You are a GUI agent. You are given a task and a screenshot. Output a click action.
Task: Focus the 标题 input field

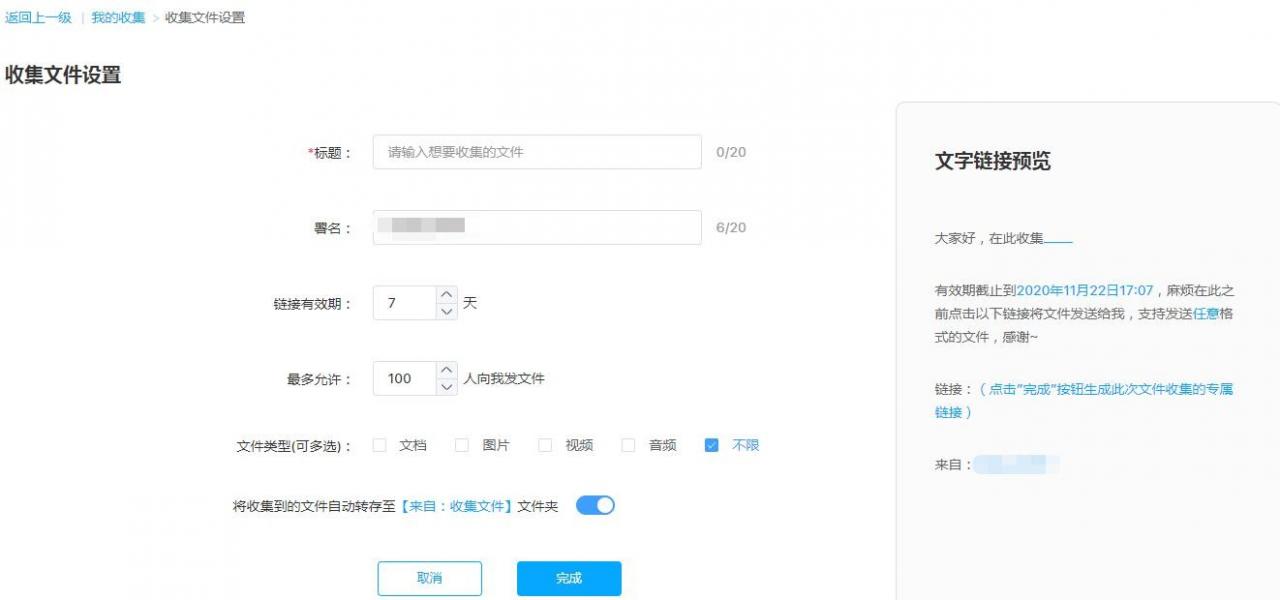coord(537,153)
